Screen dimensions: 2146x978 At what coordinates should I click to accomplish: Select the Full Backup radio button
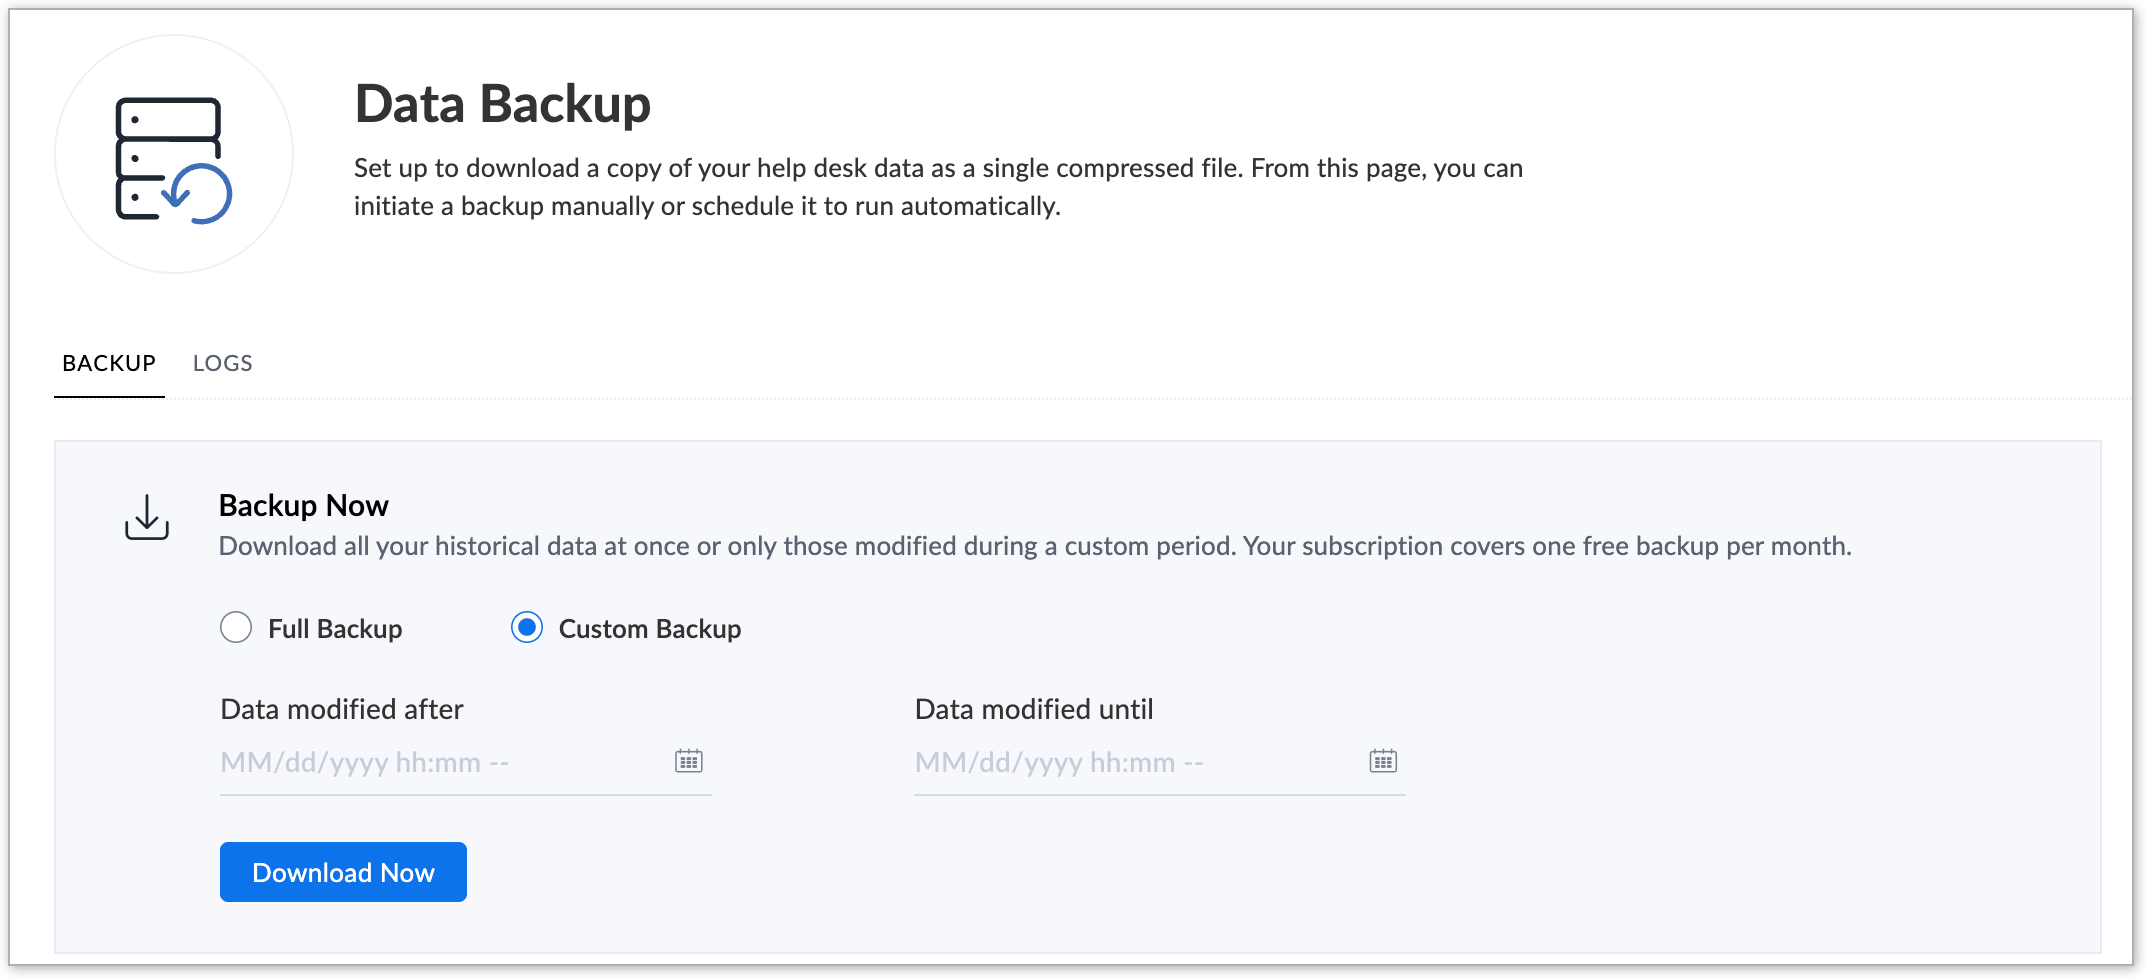tap(236, 628)
